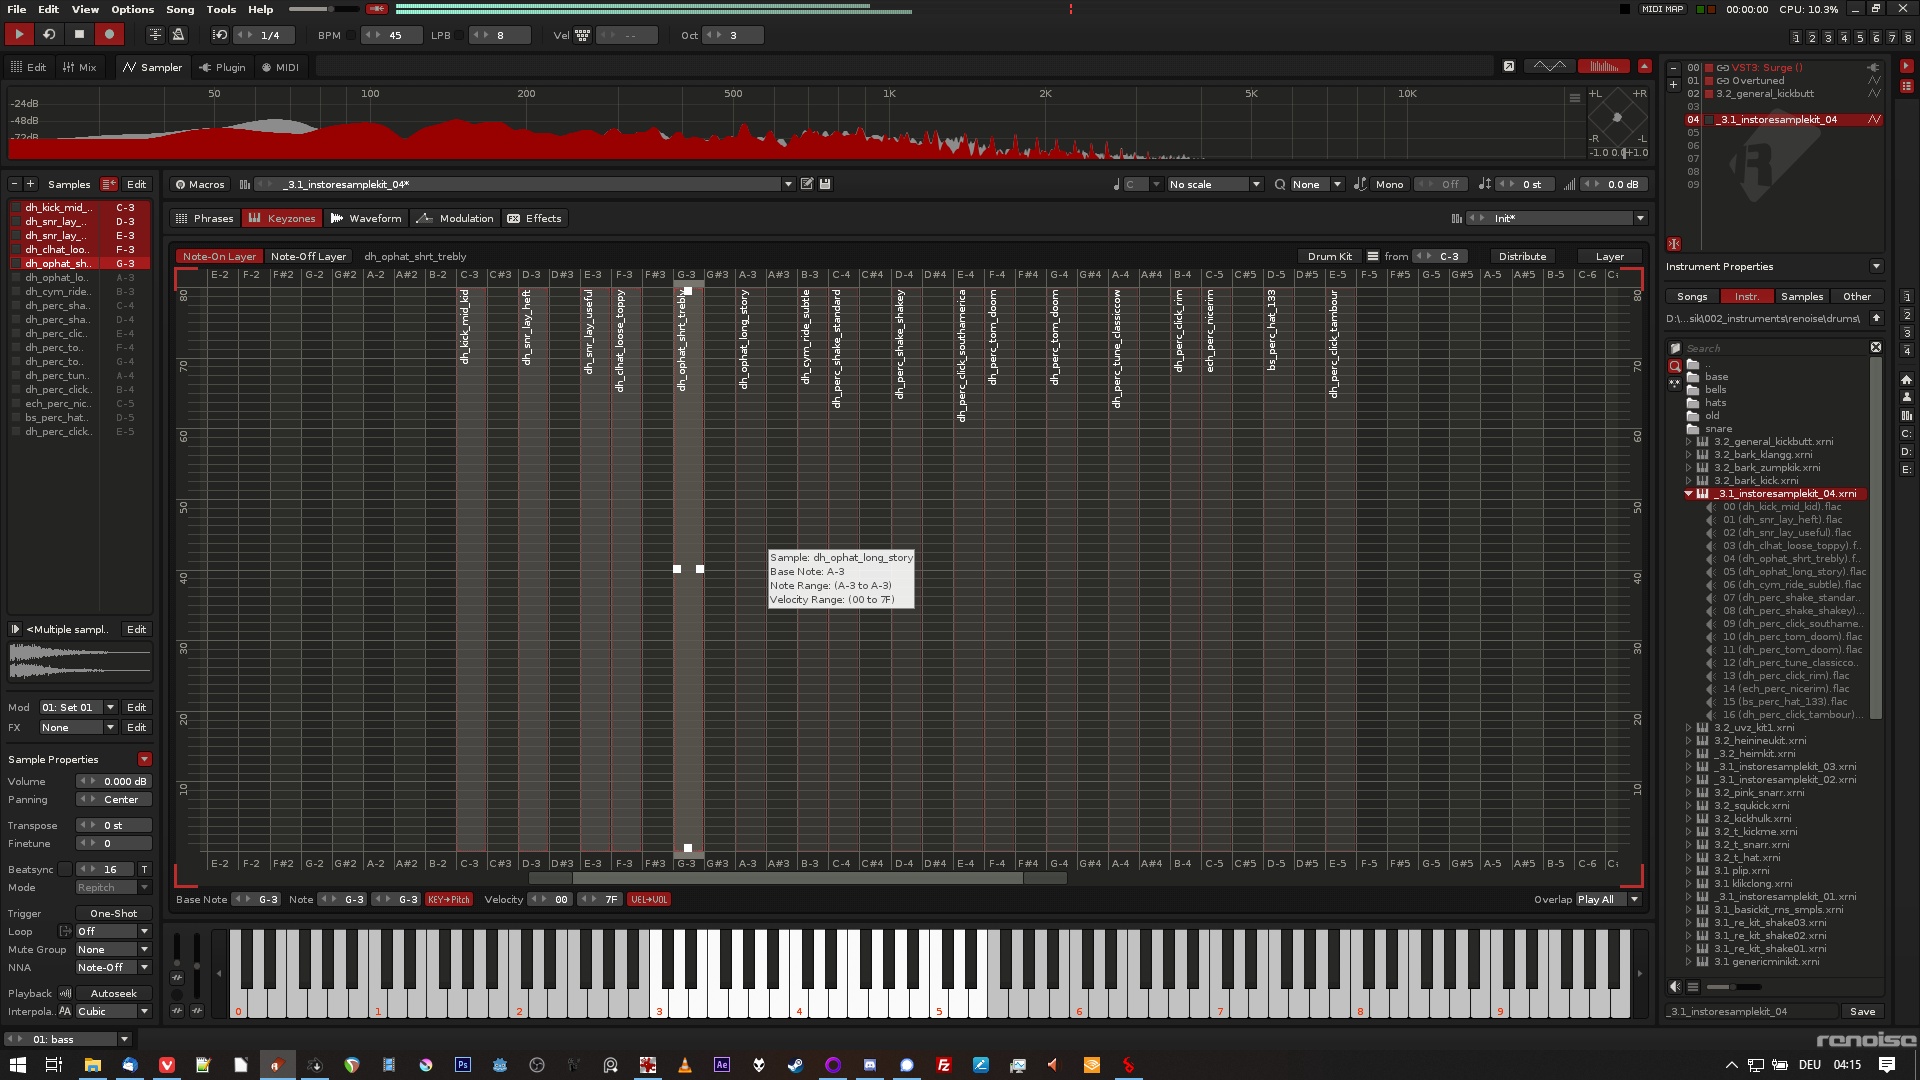Open the instrument name dropdown arrow

point(788,184)
